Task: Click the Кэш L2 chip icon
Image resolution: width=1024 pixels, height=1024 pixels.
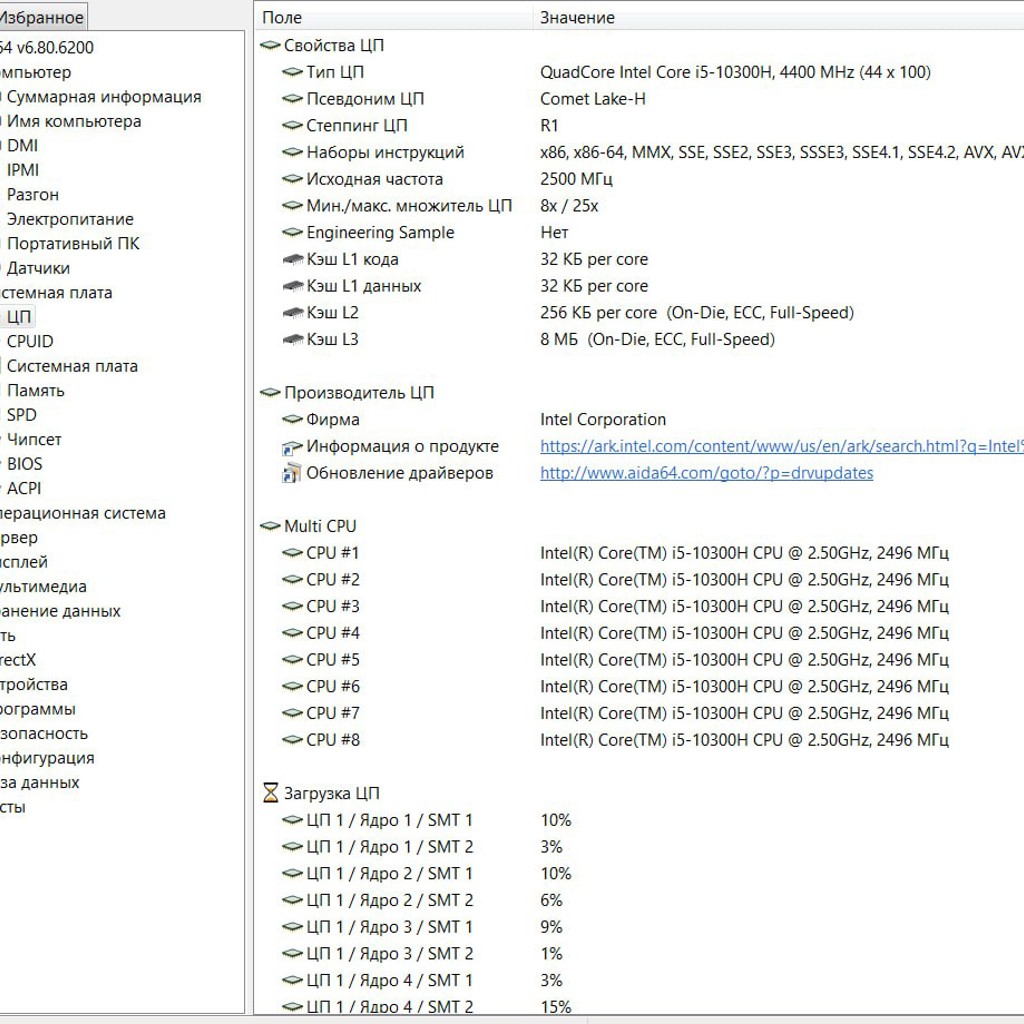Action: (292, 313)
